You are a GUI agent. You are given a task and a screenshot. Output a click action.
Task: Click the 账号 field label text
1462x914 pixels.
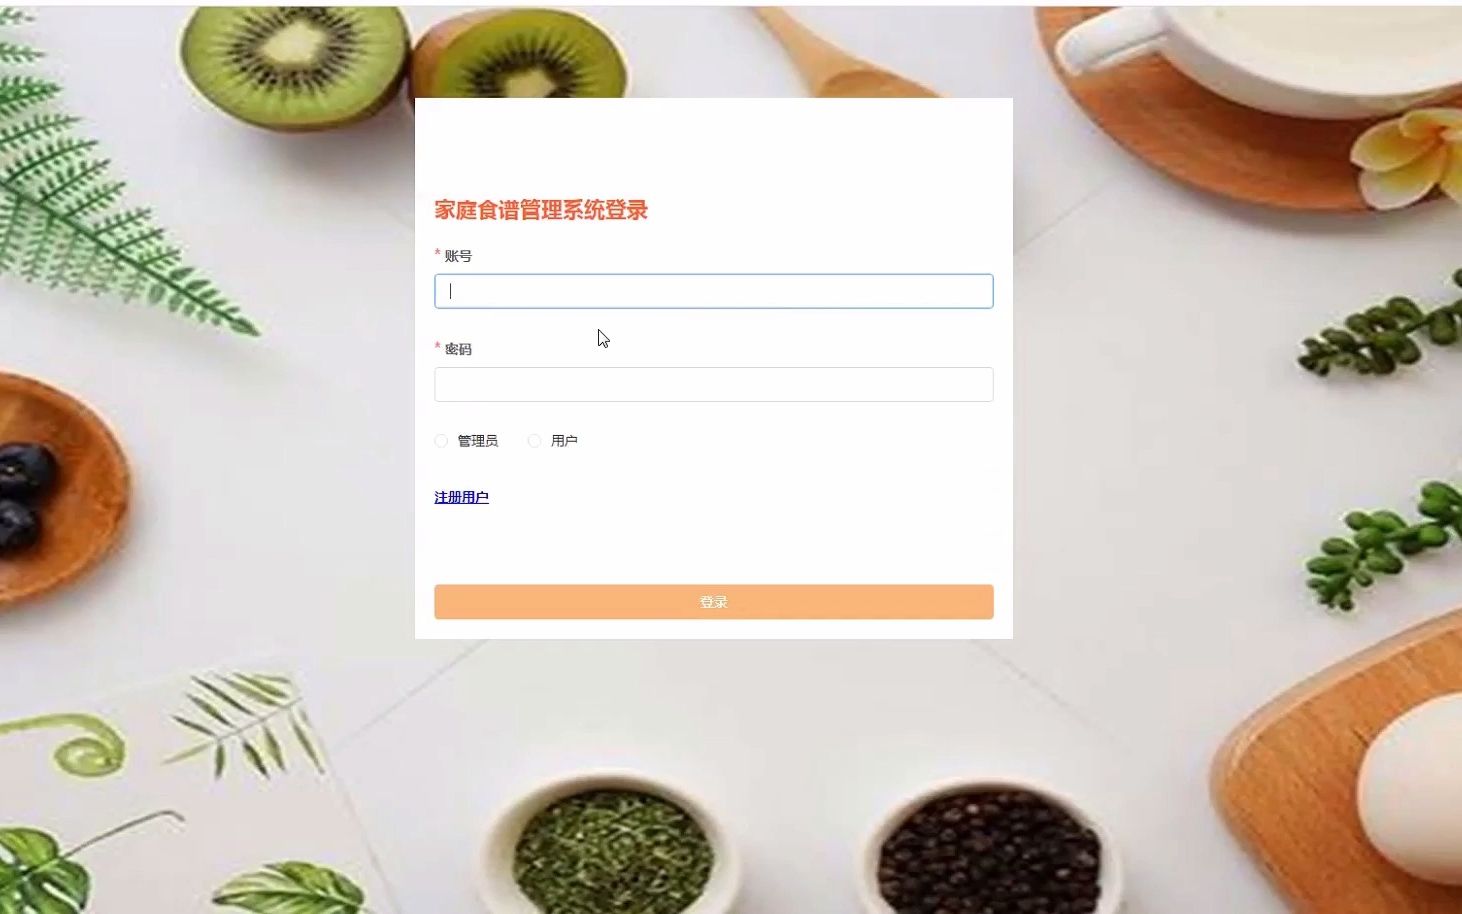(x=458, y=256)
